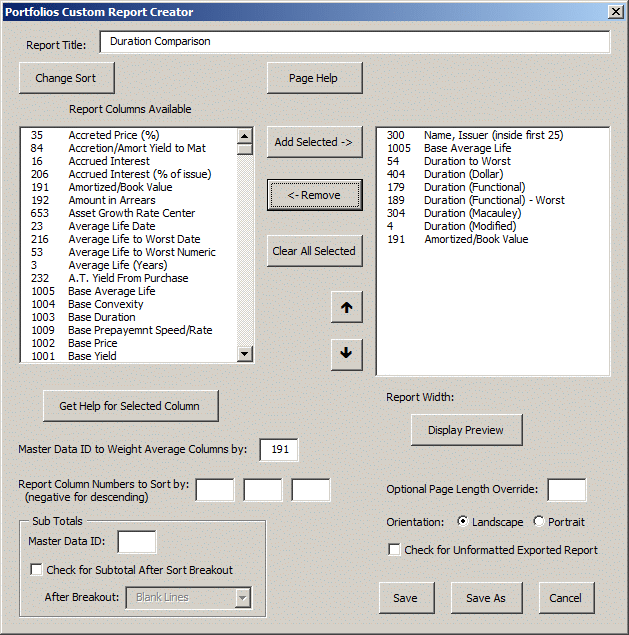Click the Optional Page Length Override field
This screenshot has width=629, height=635.
[x=567, y=490]
